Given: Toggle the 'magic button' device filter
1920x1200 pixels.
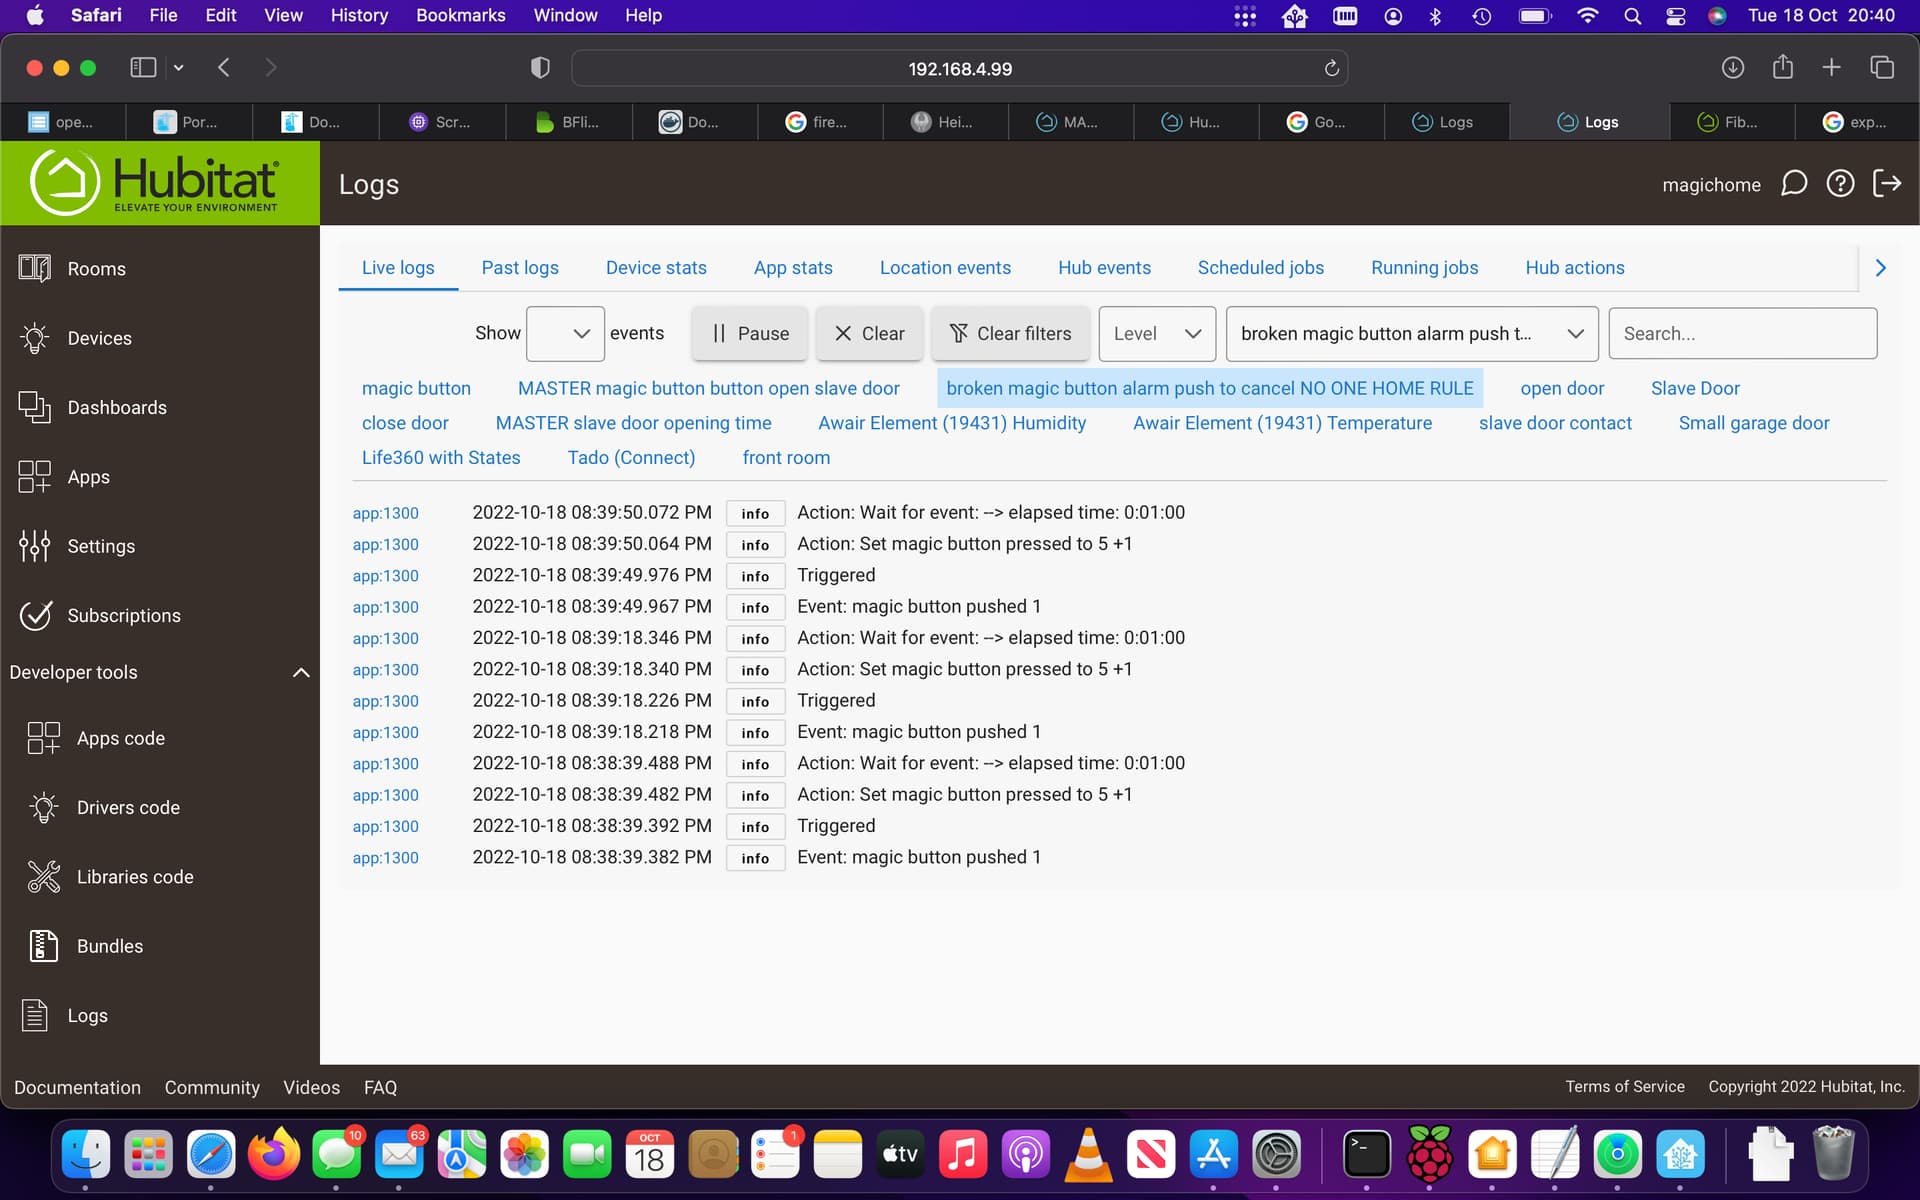Looking at the screenshot, I should pos(416,388).
